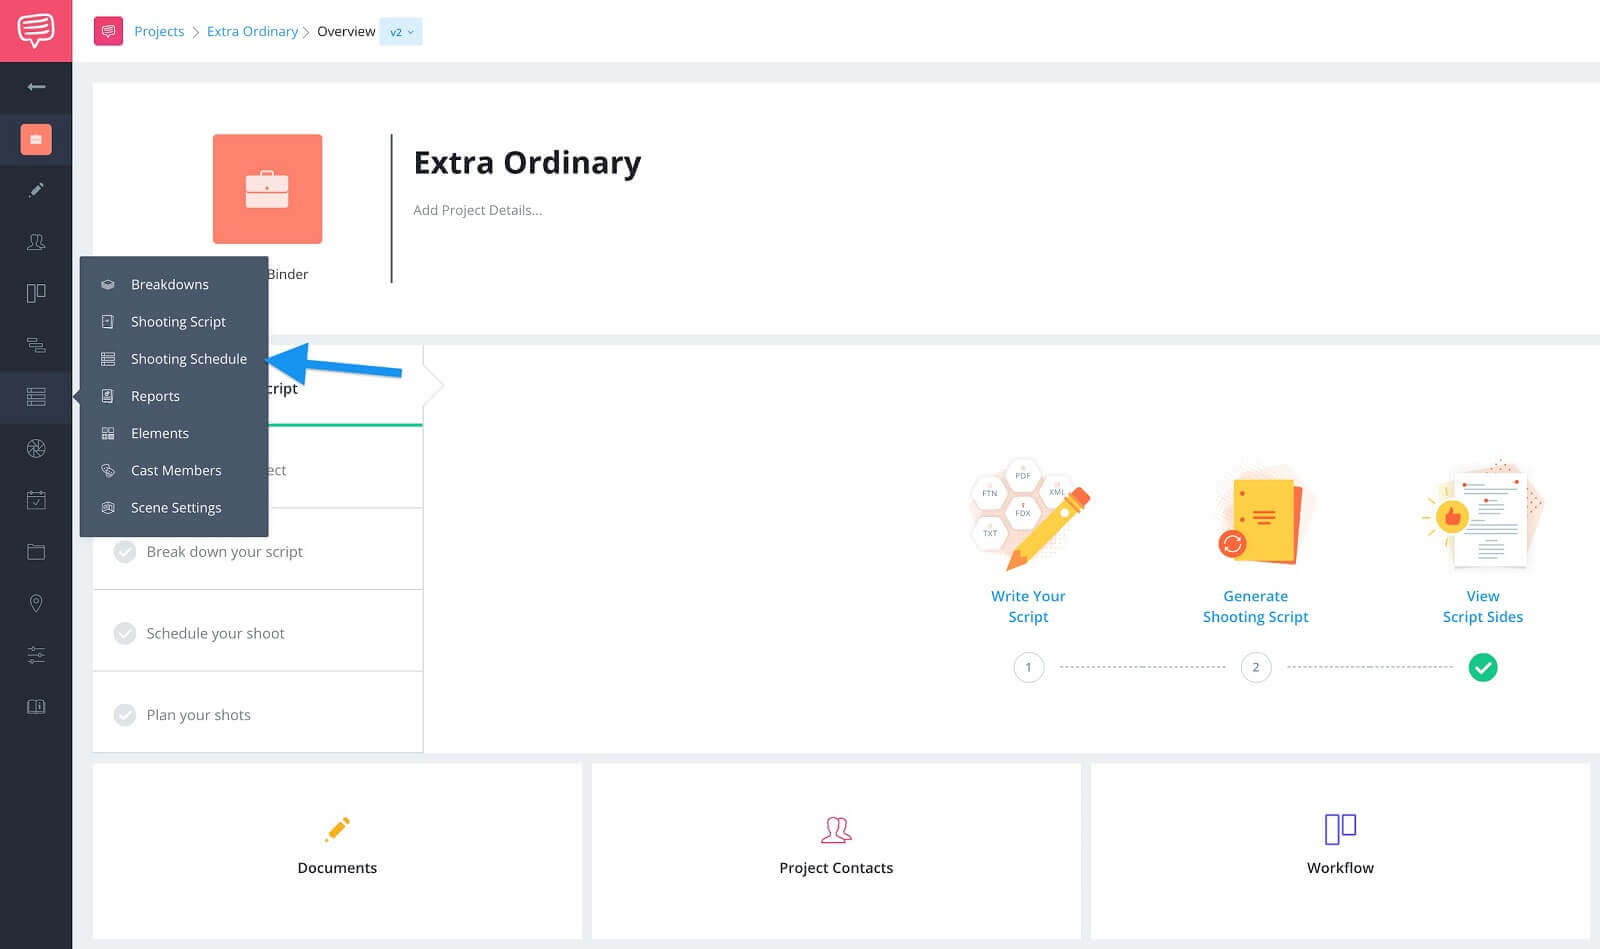Open the pencil writing tool in sidebar
Image resolution: width=1600 pixels, height=949 pixels.
click(x=36, y=190)
